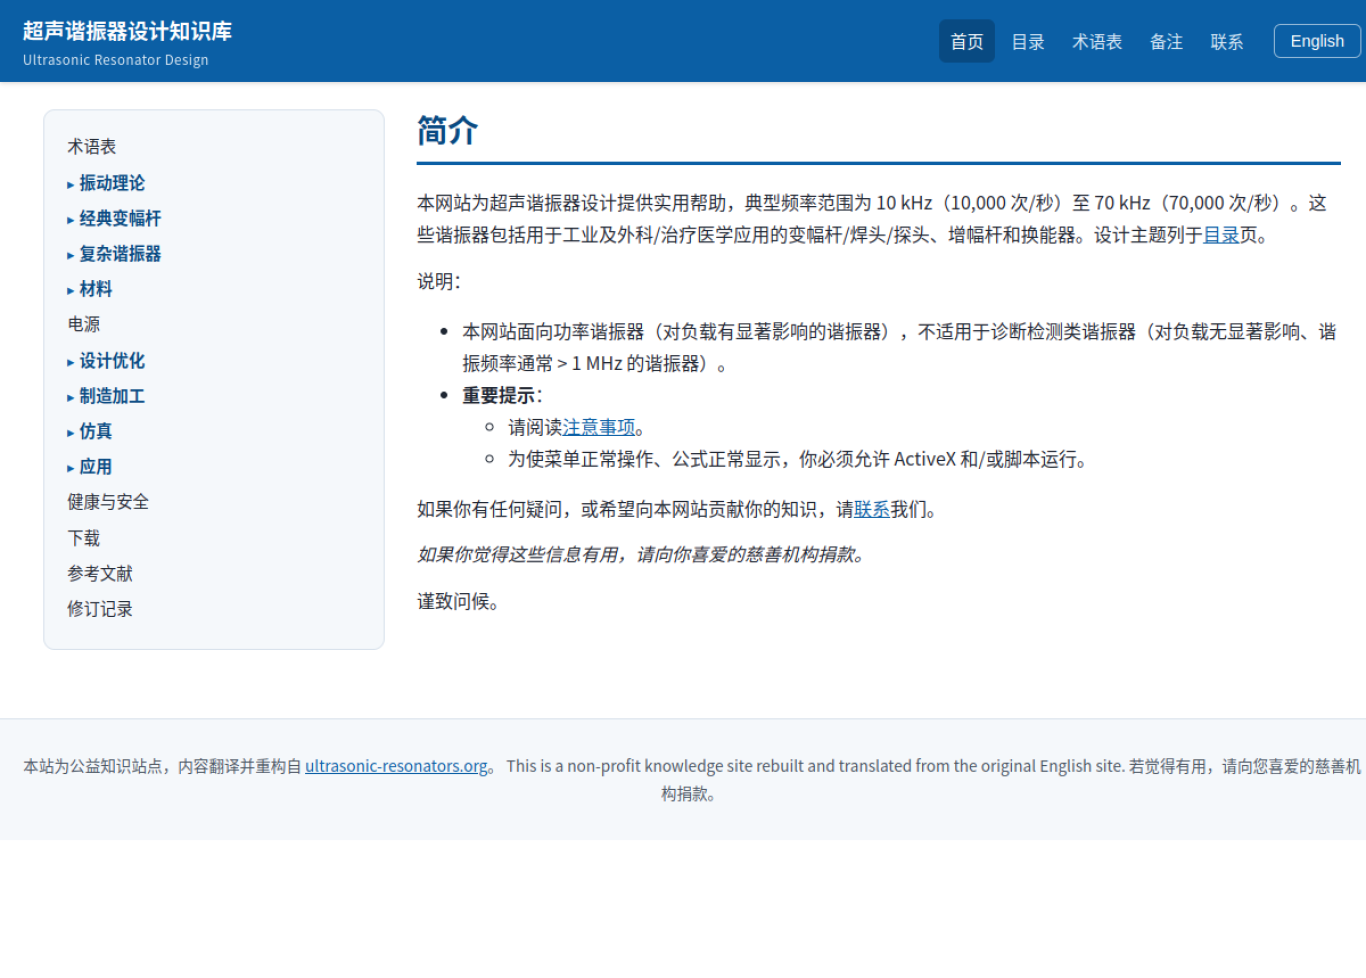Follow the 注意事项 link
The image size is (1366, 978).
(x=599, y=428)
